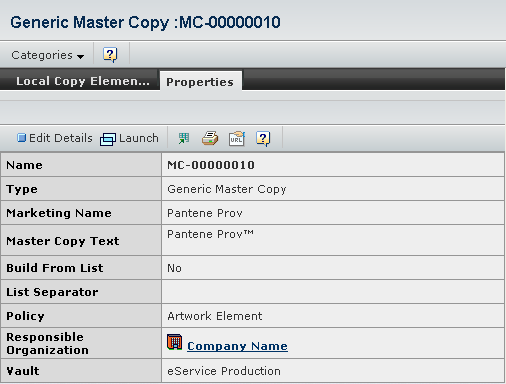The height and width of the screenshot is (384, 506).
Task: Switch to the Local Copy Elements tab
Action: [83, 81]
